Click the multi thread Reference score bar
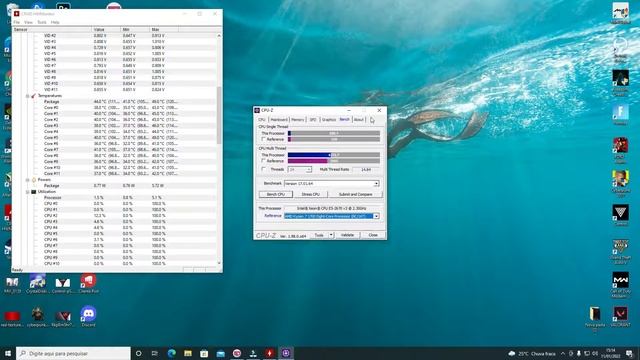The height and width of the screenshot is (360, 640). 334,161
